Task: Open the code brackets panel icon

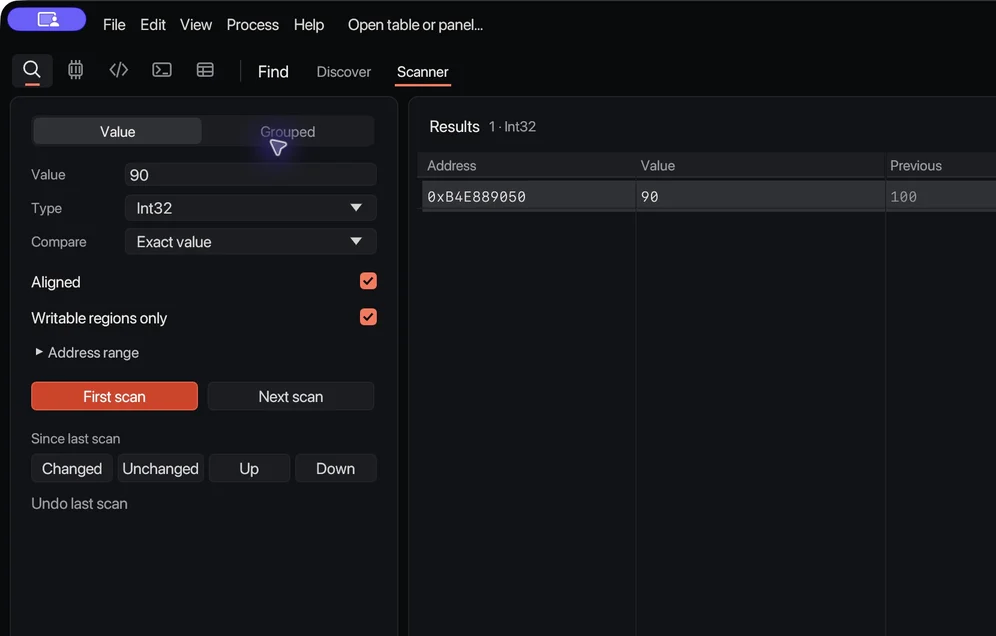Action: click(x=119, y=69)
